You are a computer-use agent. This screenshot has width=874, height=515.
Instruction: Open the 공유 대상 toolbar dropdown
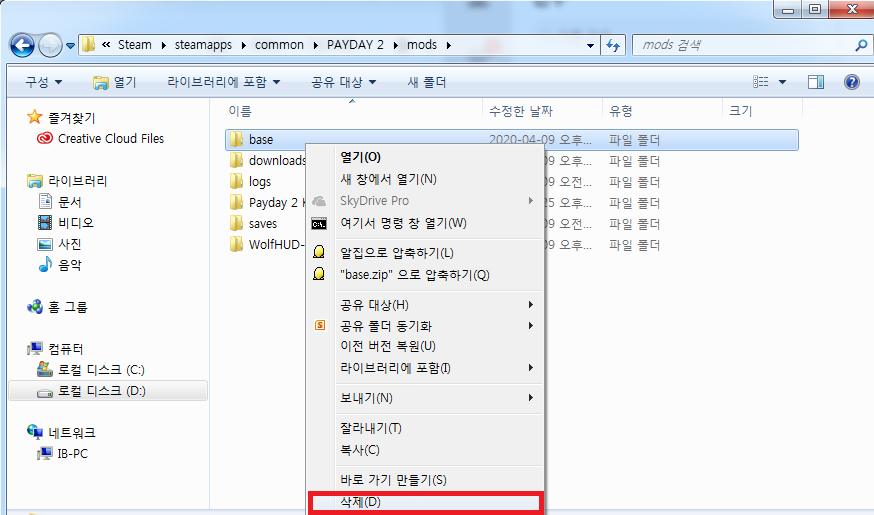[343, 82]
